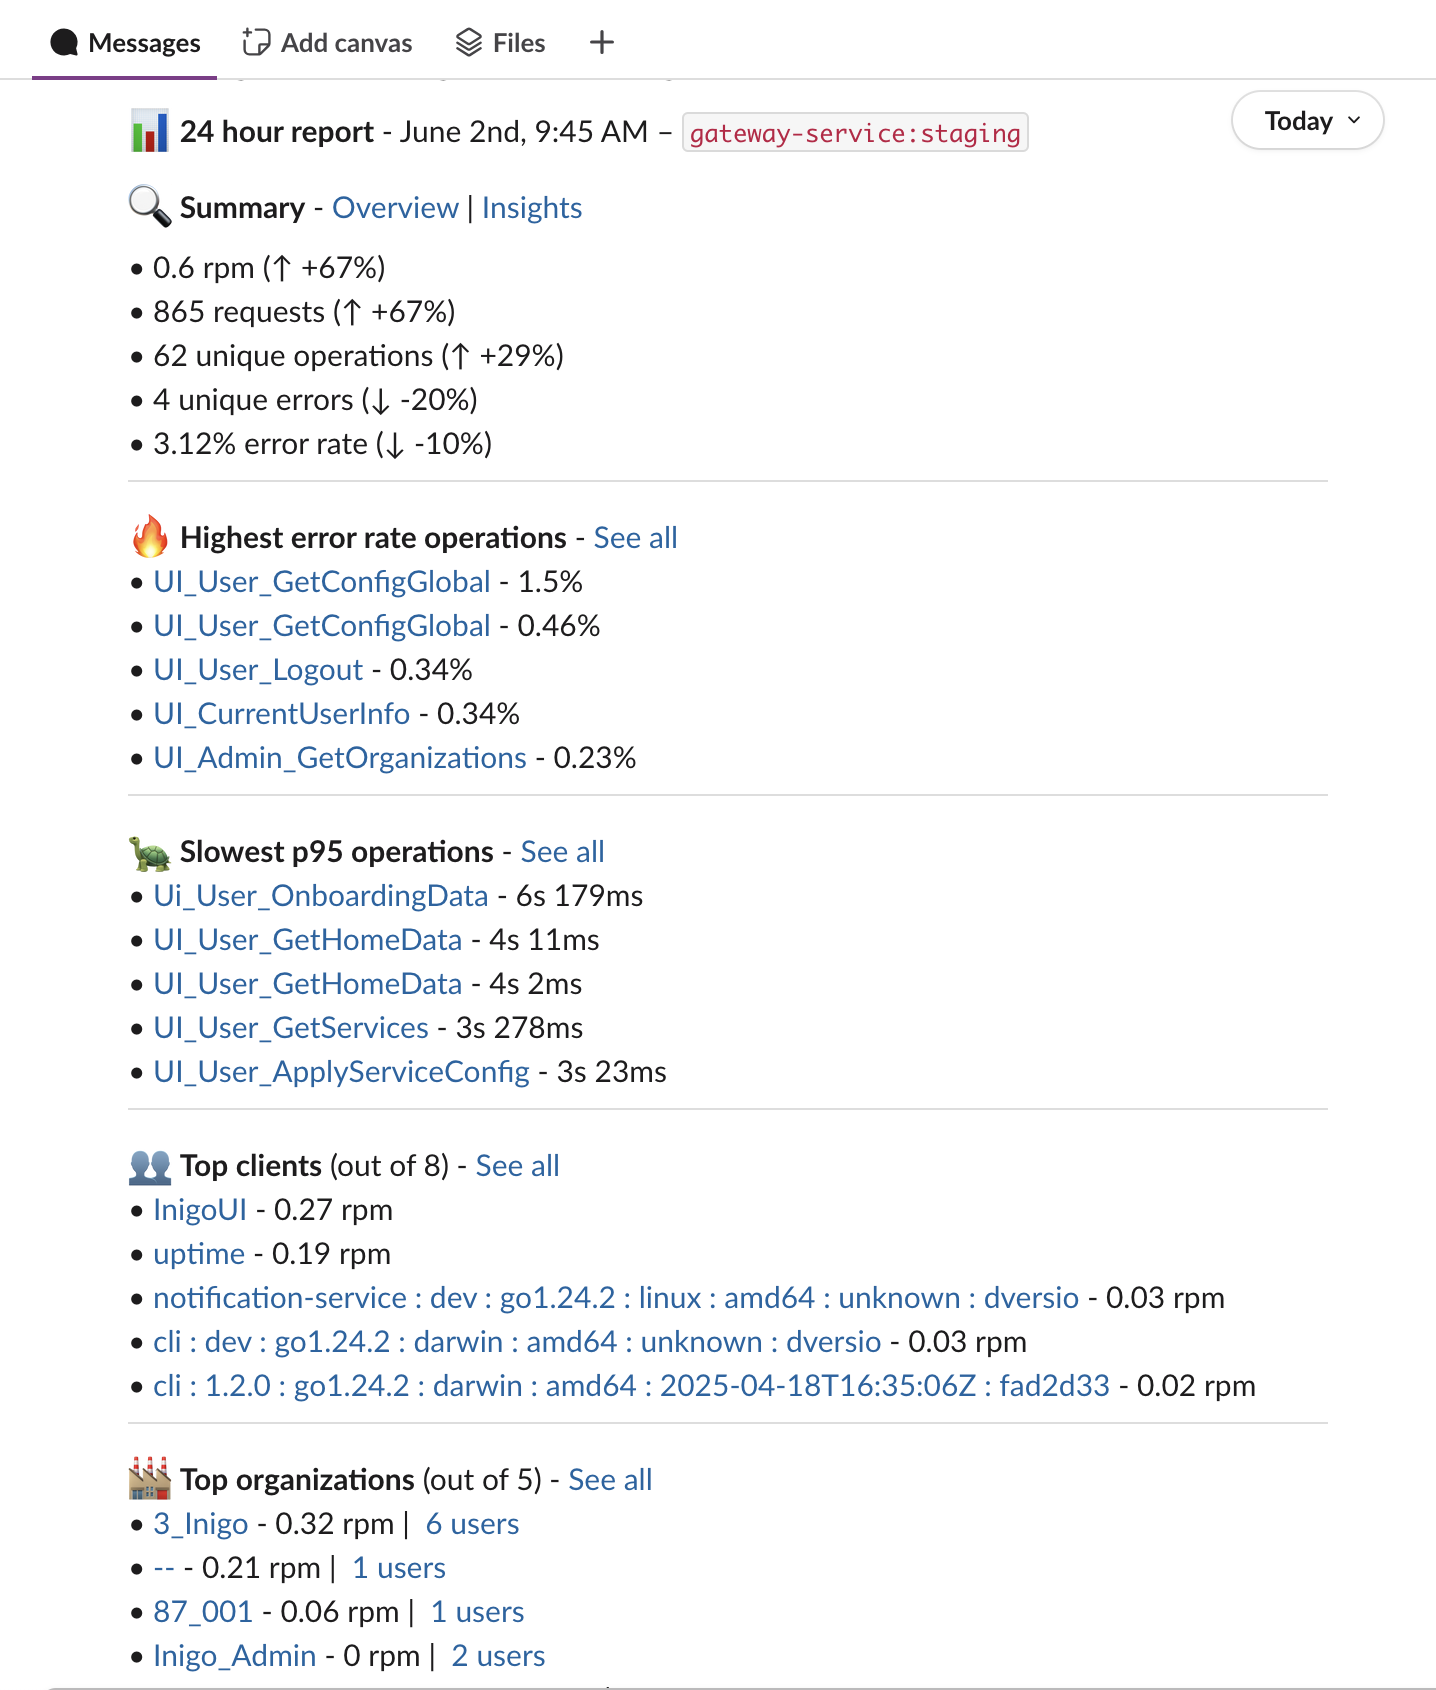View 6 users of 3_Inigo

pos(472,1524)
